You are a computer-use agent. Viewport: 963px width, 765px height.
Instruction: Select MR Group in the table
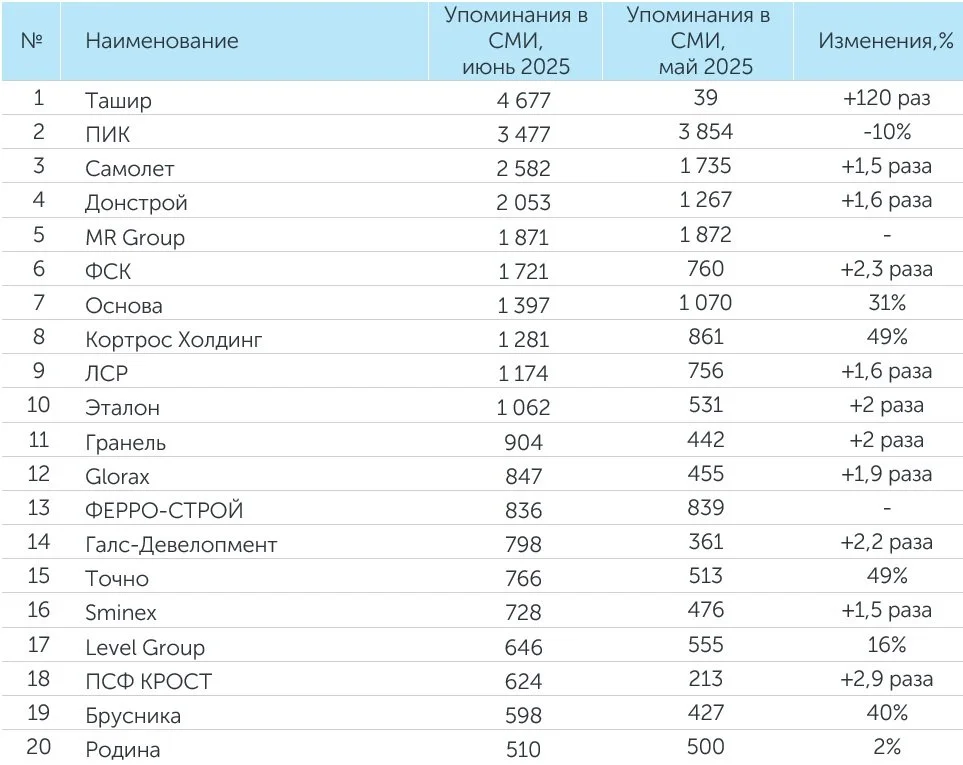click(x=135, y=237)
